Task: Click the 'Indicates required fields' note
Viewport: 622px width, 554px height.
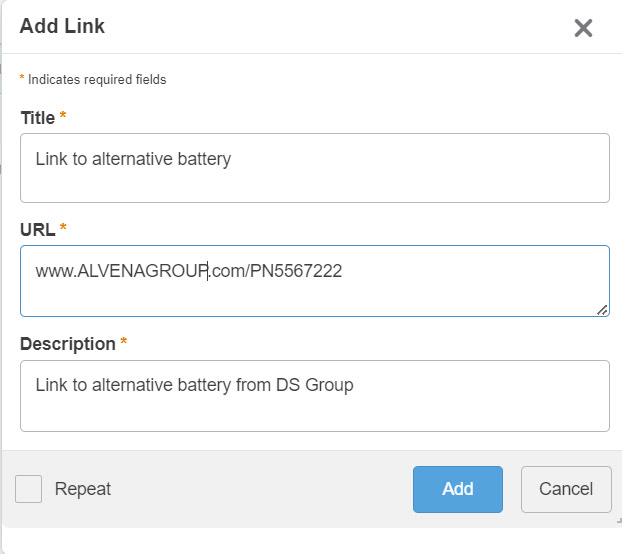Action: 97,79
